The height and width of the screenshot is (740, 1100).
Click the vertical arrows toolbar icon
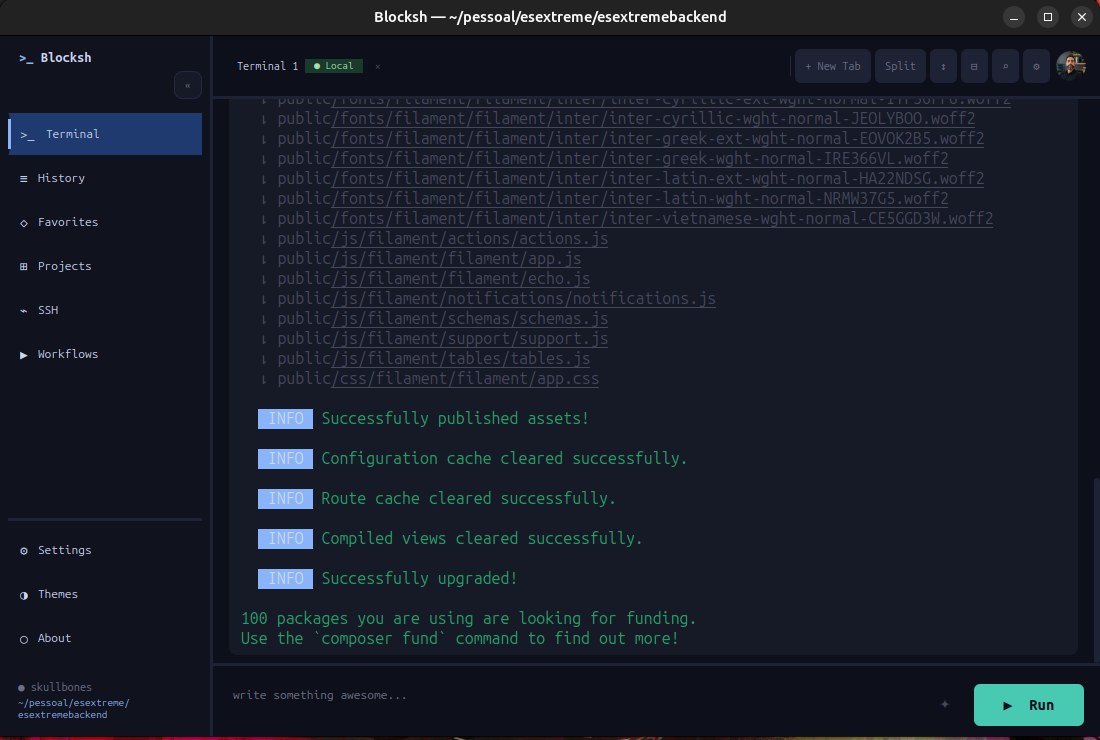click(944, 66)
